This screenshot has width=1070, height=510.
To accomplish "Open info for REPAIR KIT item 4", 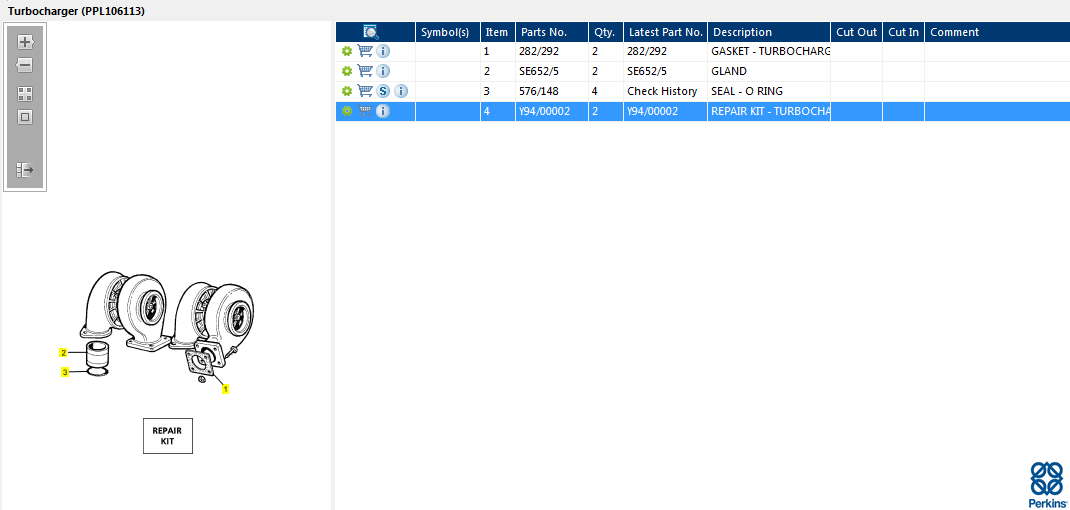I will click(384, 111).
